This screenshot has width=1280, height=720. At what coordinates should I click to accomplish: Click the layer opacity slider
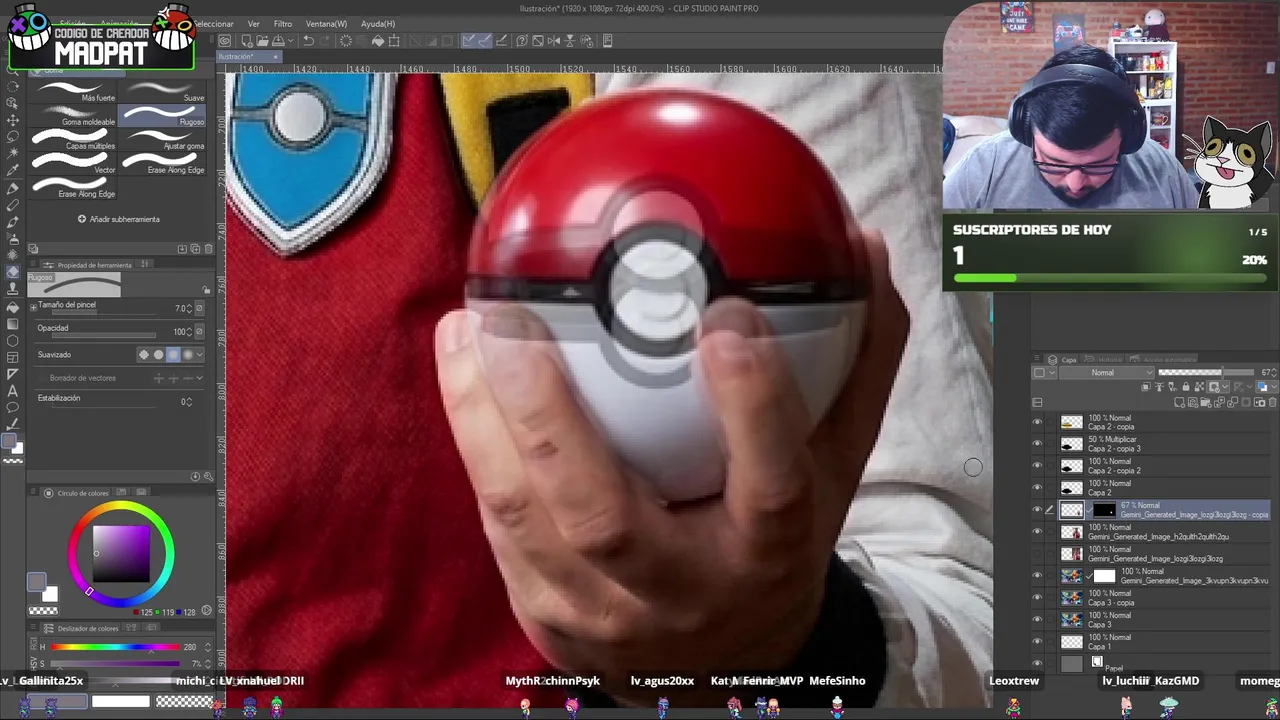point(1205,373)
